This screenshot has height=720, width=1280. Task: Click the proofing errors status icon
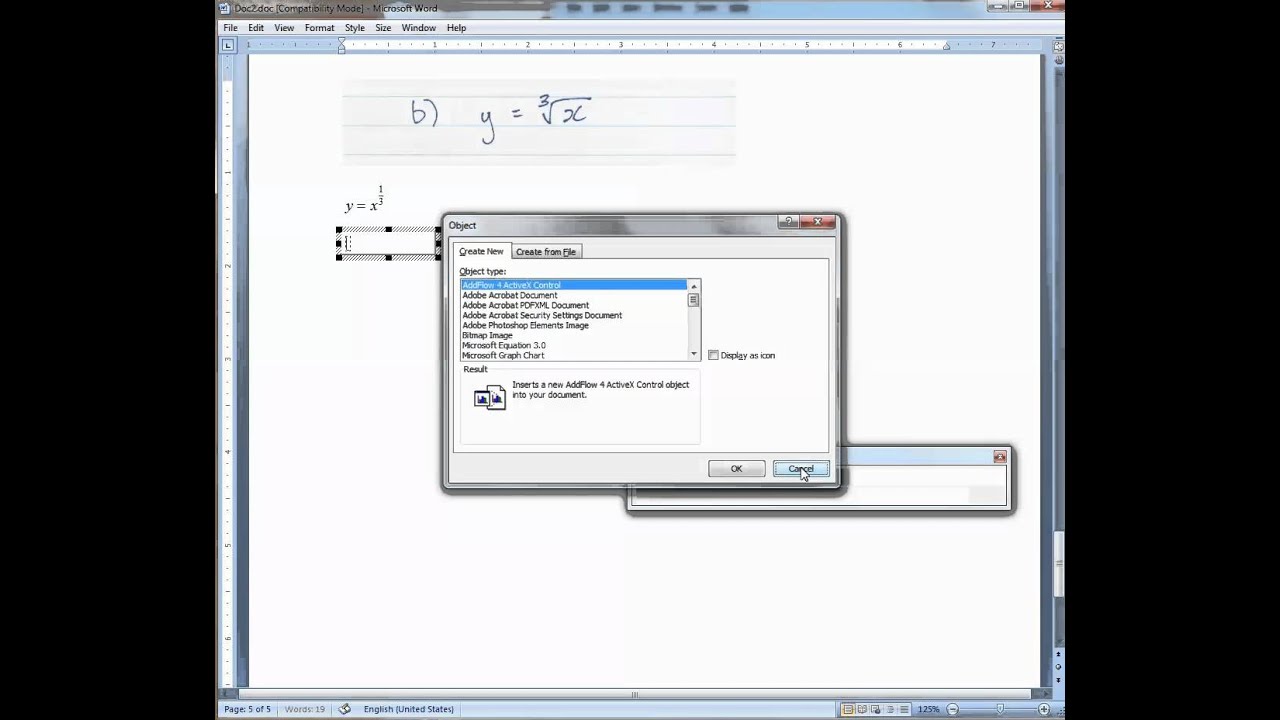pyautogui.click(x=345, y=709)
